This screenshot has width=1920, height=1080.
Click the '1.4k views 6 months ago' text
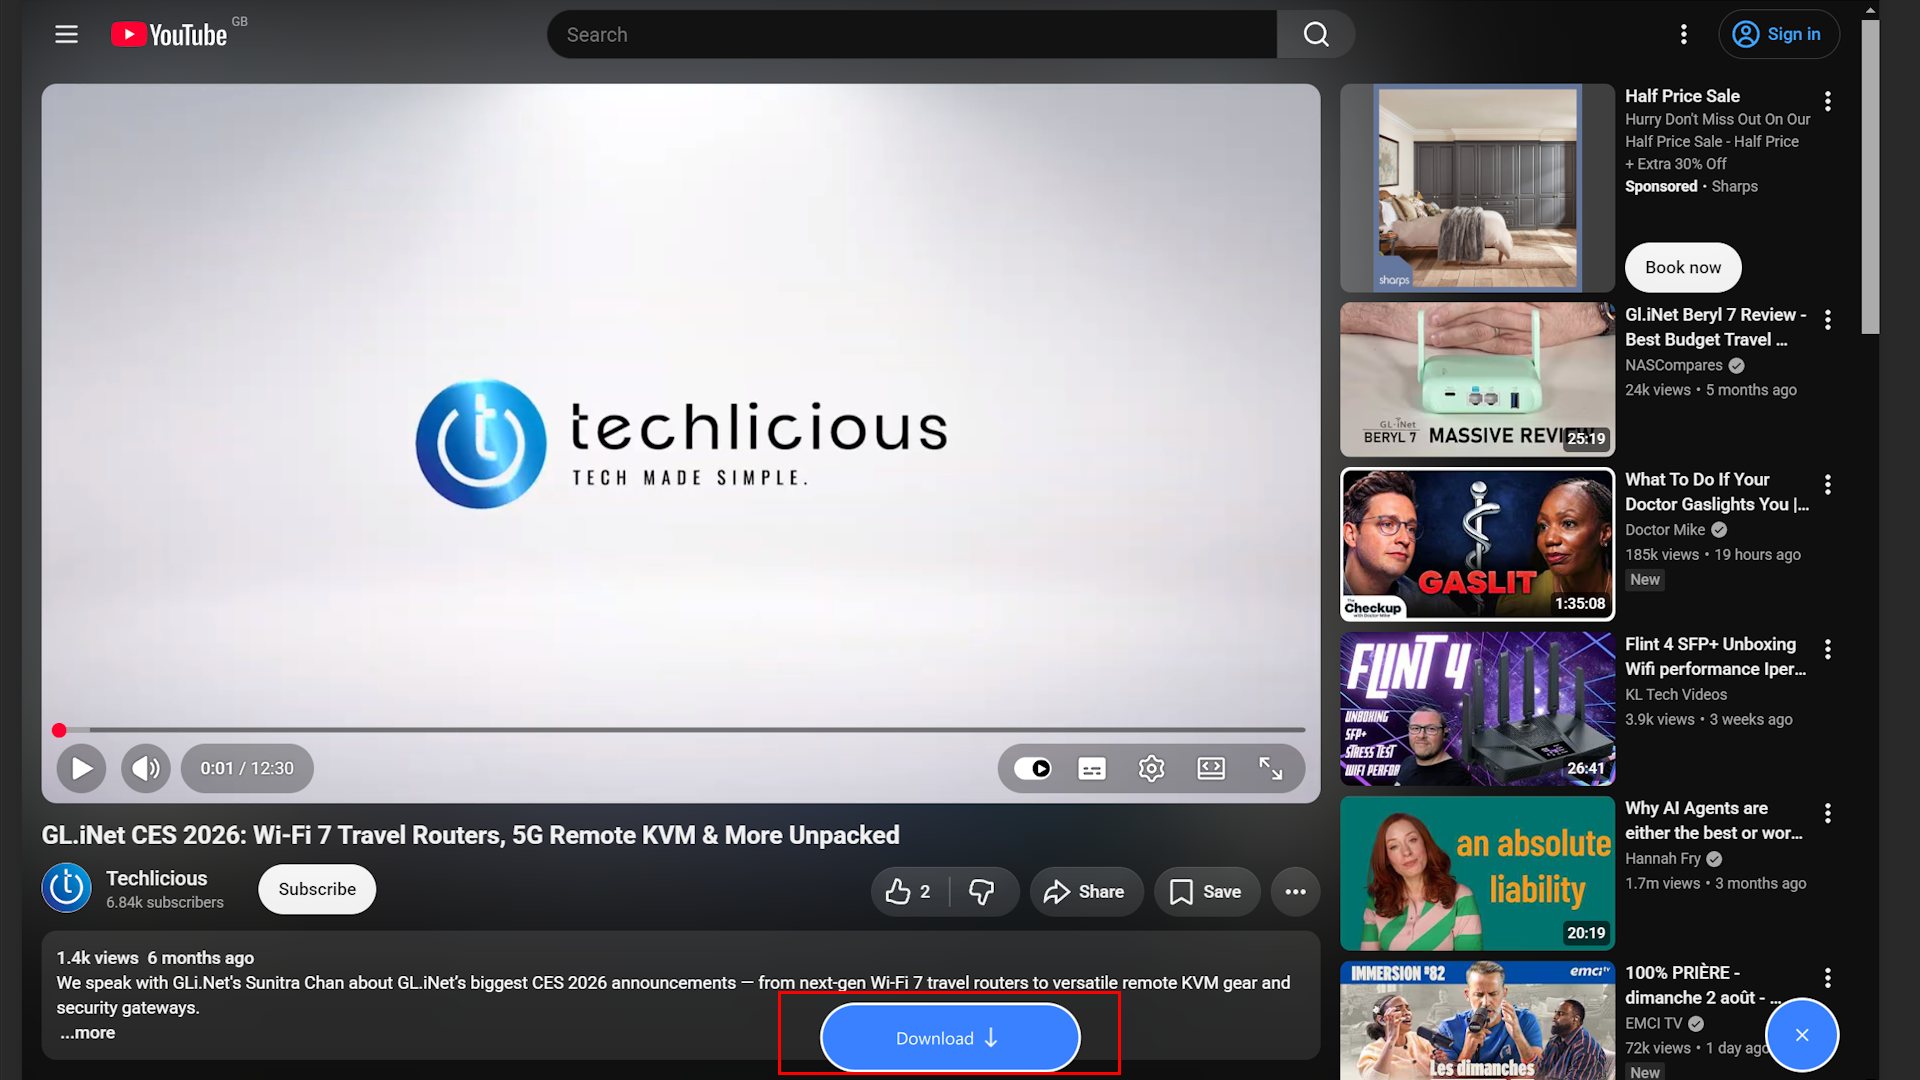(x=155, y=958)
